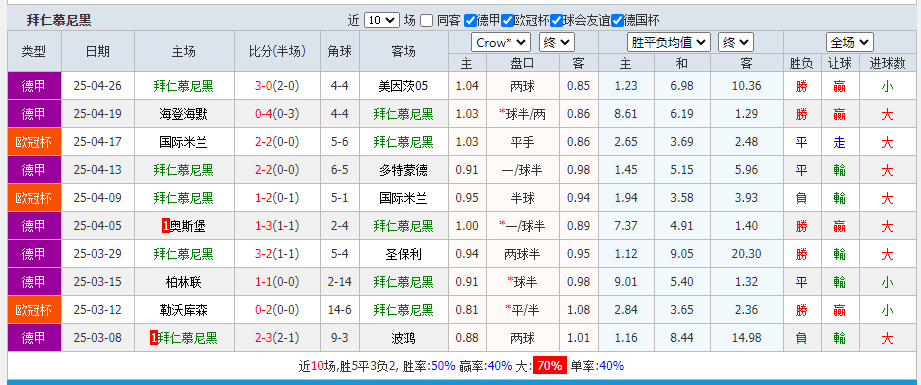This screenshot has height=385, width=921.
Task: Open the Crow* company dropdown
Action: tap(501, 42)
